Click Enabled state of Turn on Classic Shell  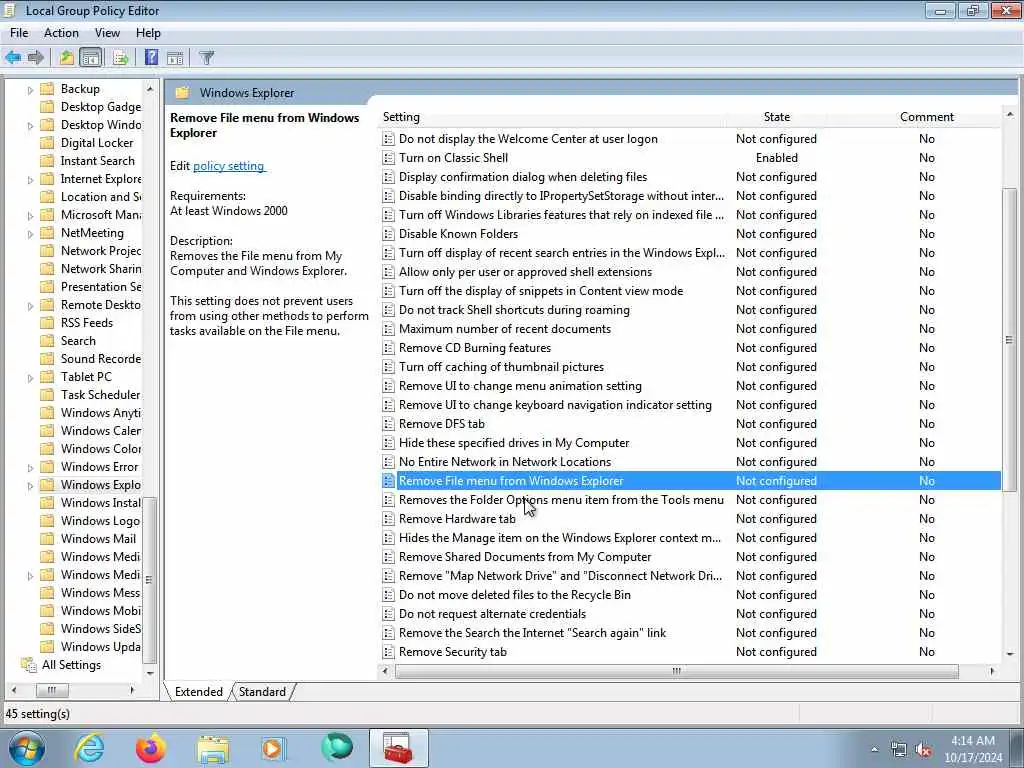click(776, 158)
